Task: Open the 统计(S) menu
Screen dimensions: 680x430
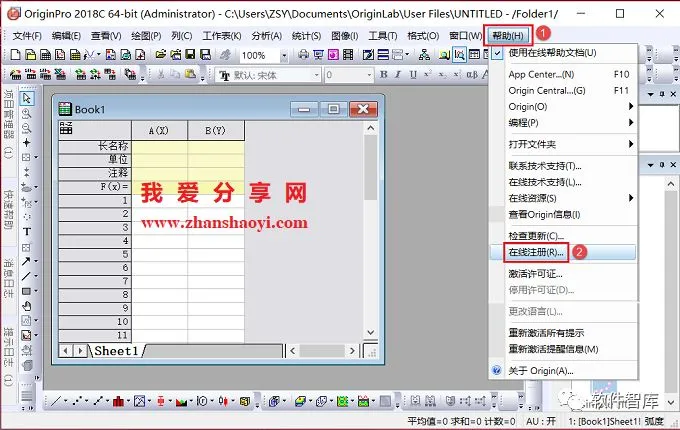Action: (x=307, y=36)
